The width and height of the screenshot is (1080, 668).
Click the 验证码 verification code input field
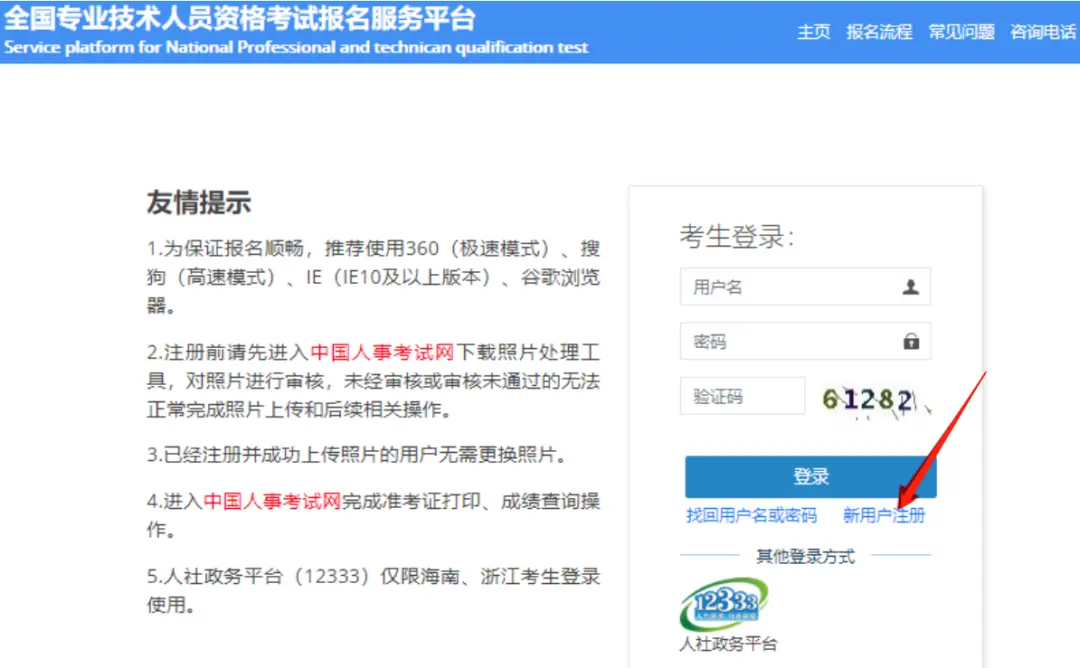(743, 395)
